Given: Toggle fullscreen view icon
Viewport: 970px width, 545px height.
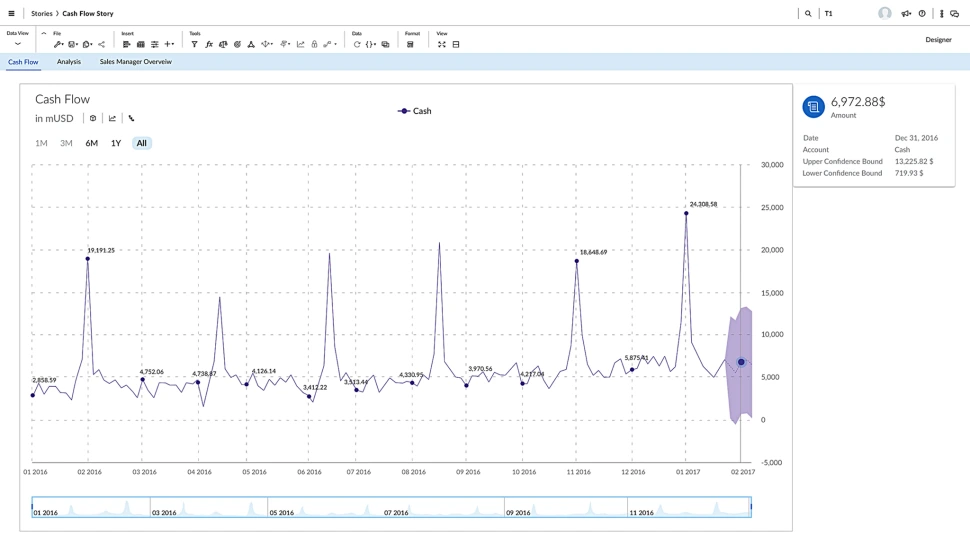Looking at the screenshot, I should click(442, 45).
